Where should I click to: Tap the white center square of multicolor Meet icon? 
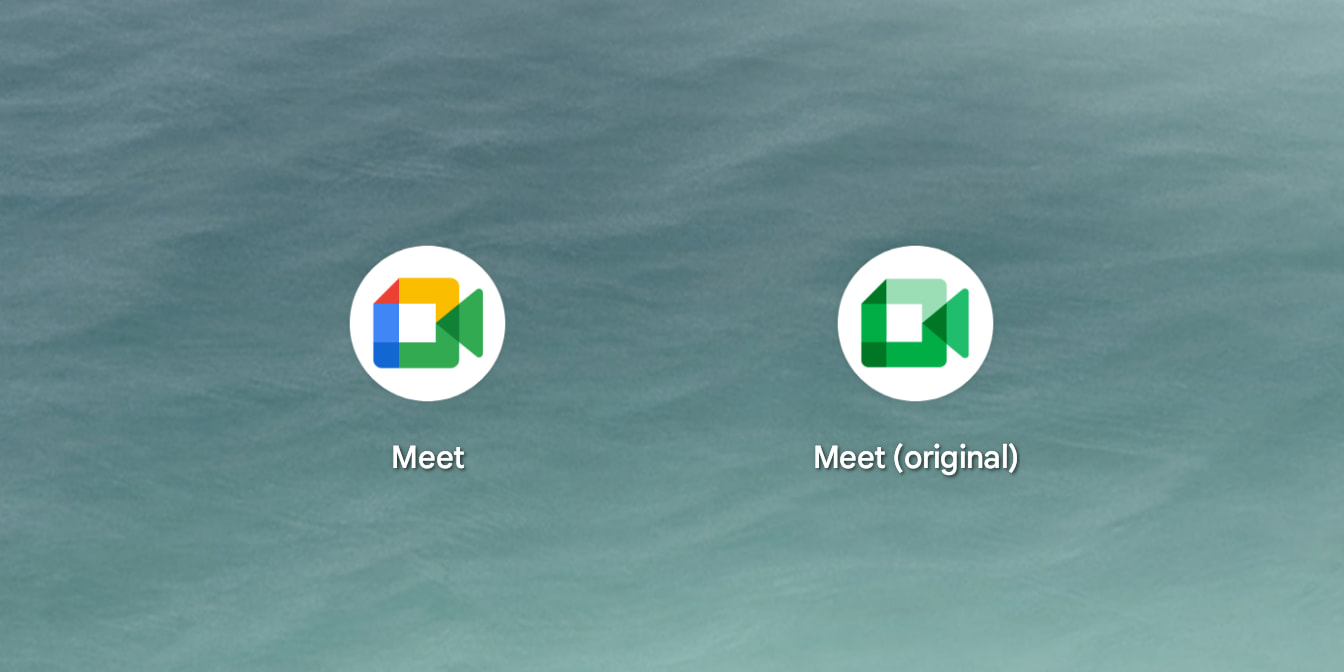[417, 323]
